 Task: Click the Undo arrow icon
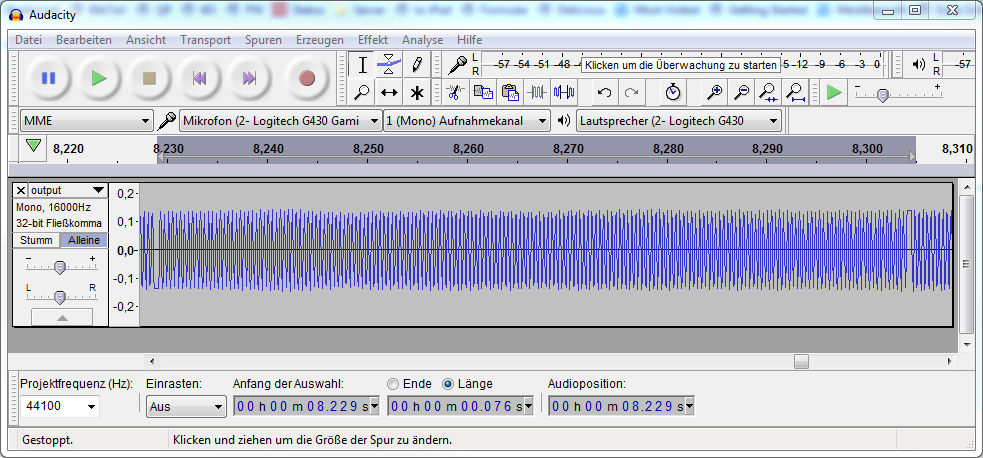click(x=604, y=93)
